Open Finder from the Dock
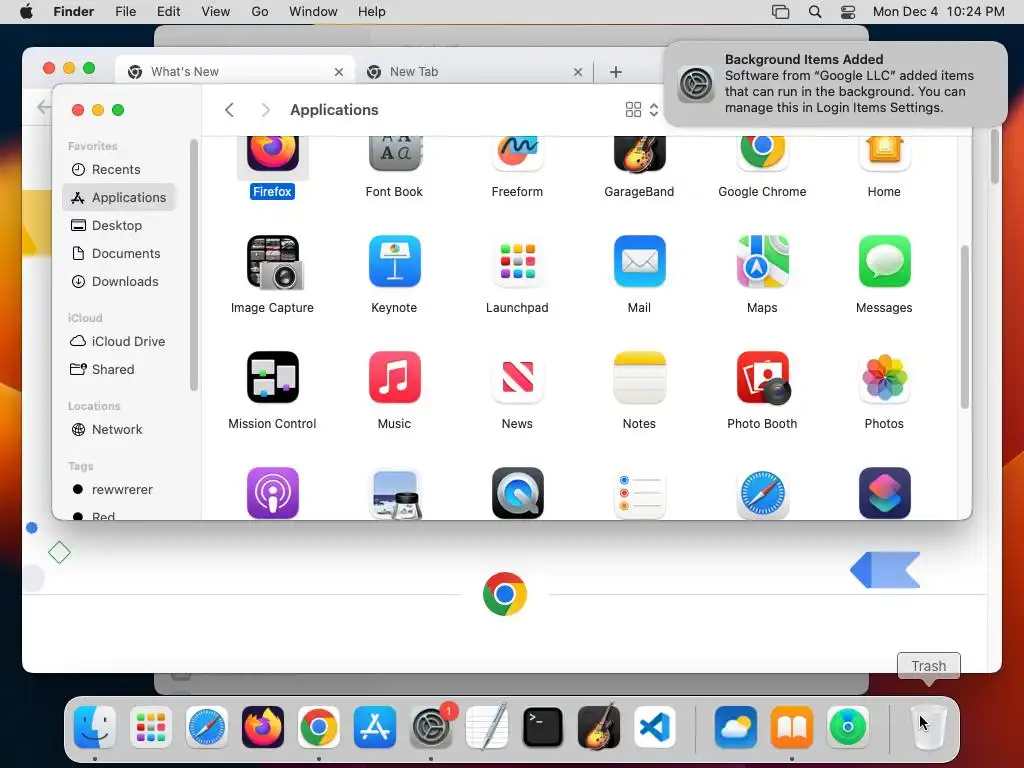 [x=95, y=727]
